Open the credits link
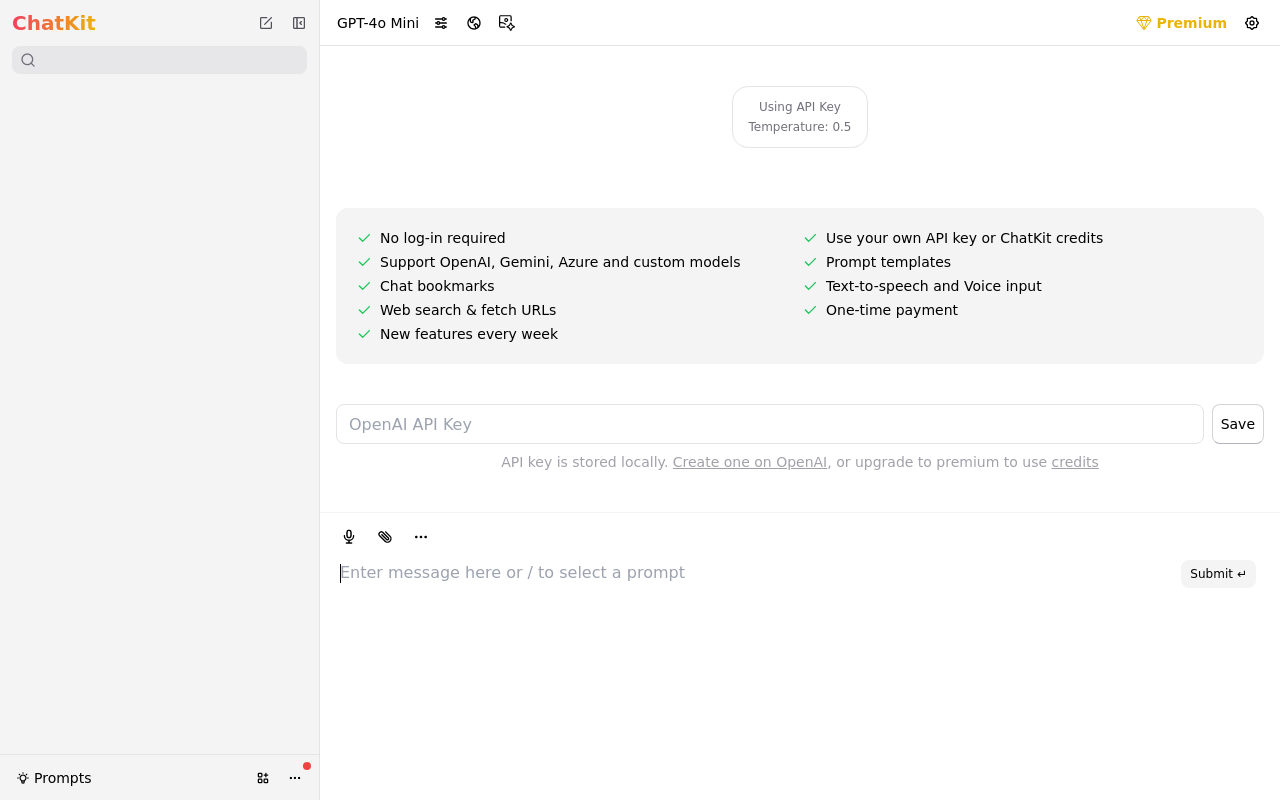 1075,462
